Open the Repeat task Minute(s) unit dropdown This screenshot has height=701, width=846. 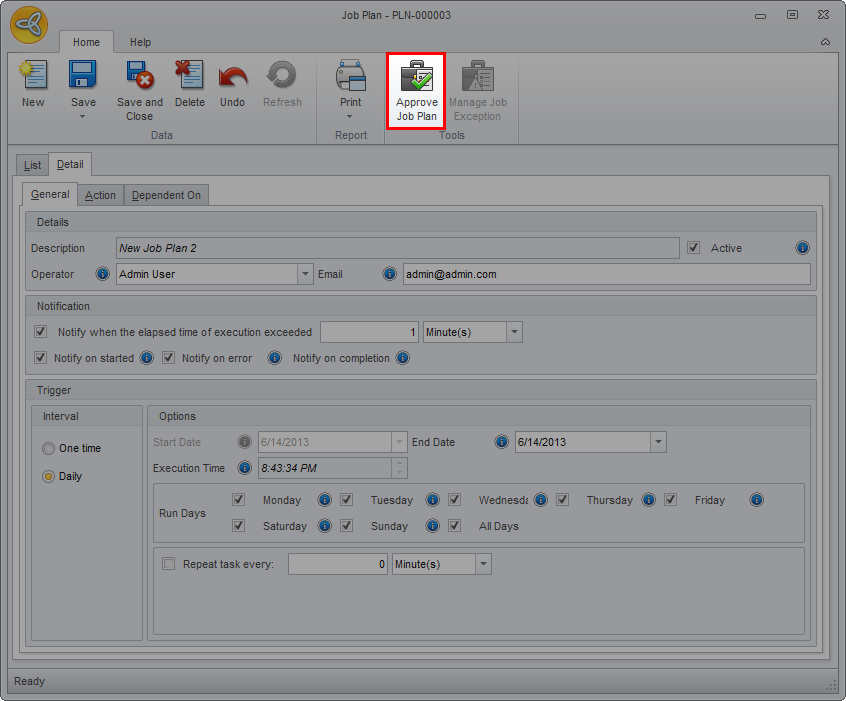coord(483,564)
